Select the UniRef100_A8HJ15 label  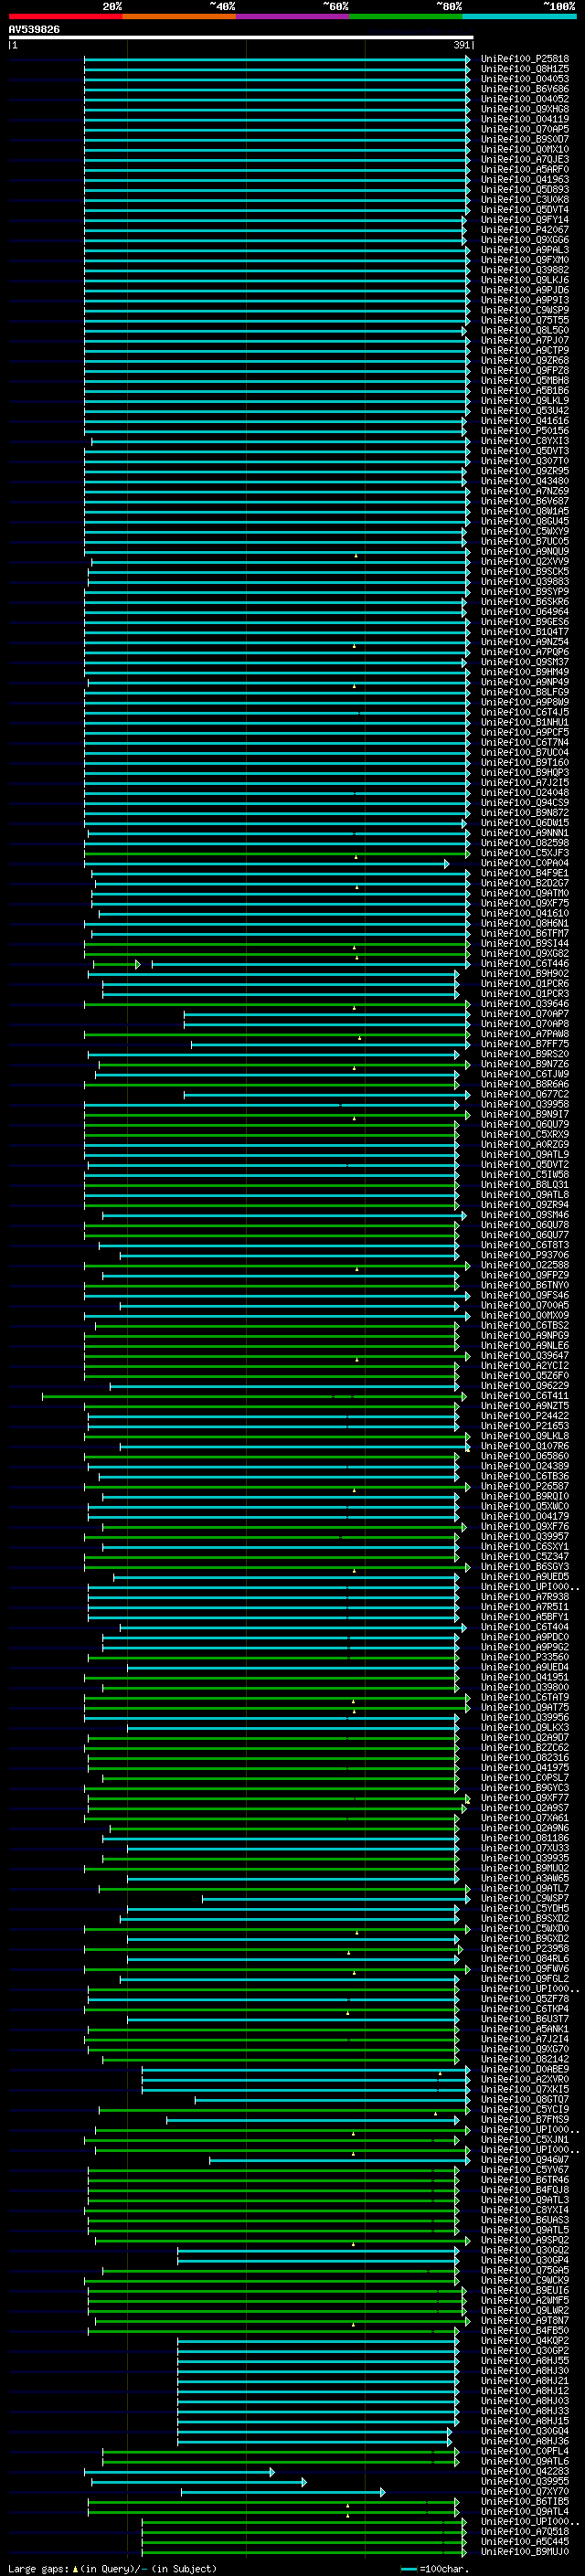click(x=525, y=2421)
